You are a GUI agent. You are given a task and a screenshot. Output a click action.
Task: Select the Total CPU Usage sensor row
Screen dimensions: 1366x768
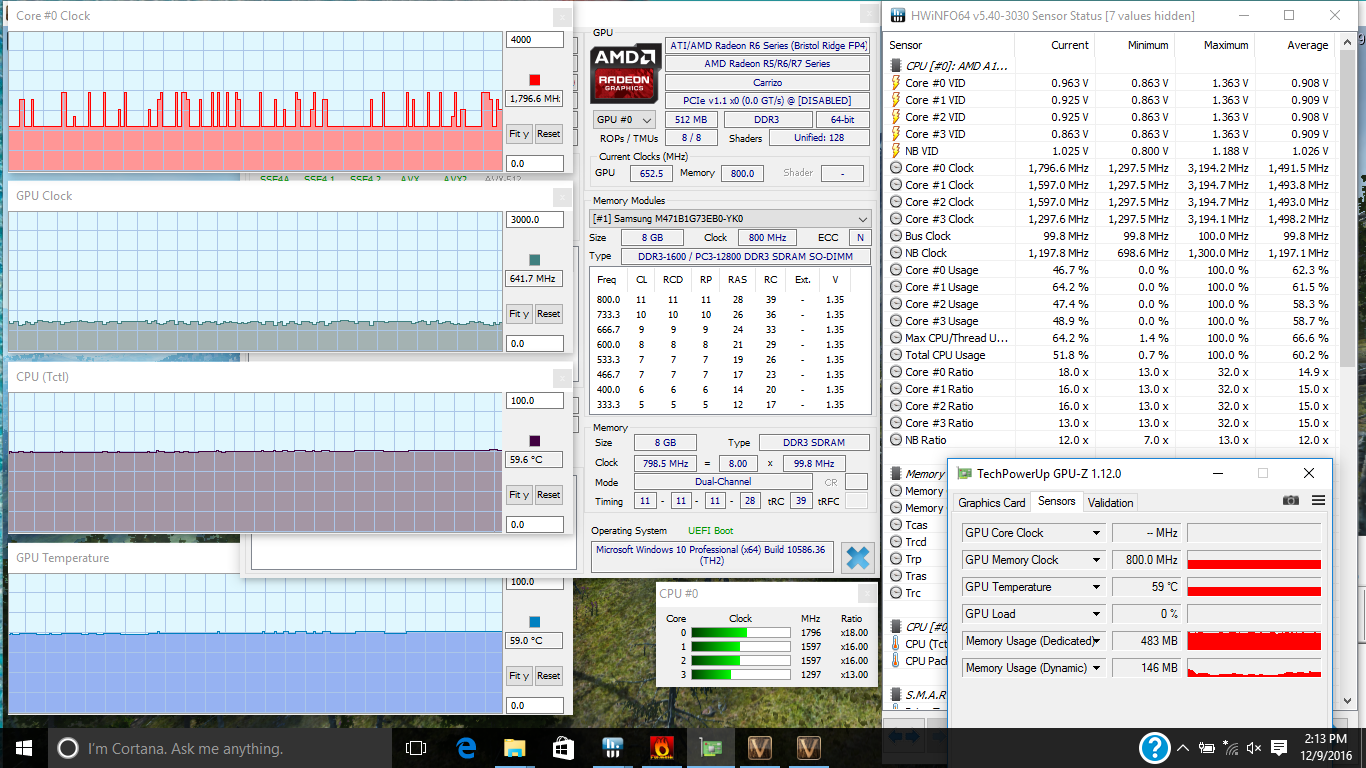1111,355
